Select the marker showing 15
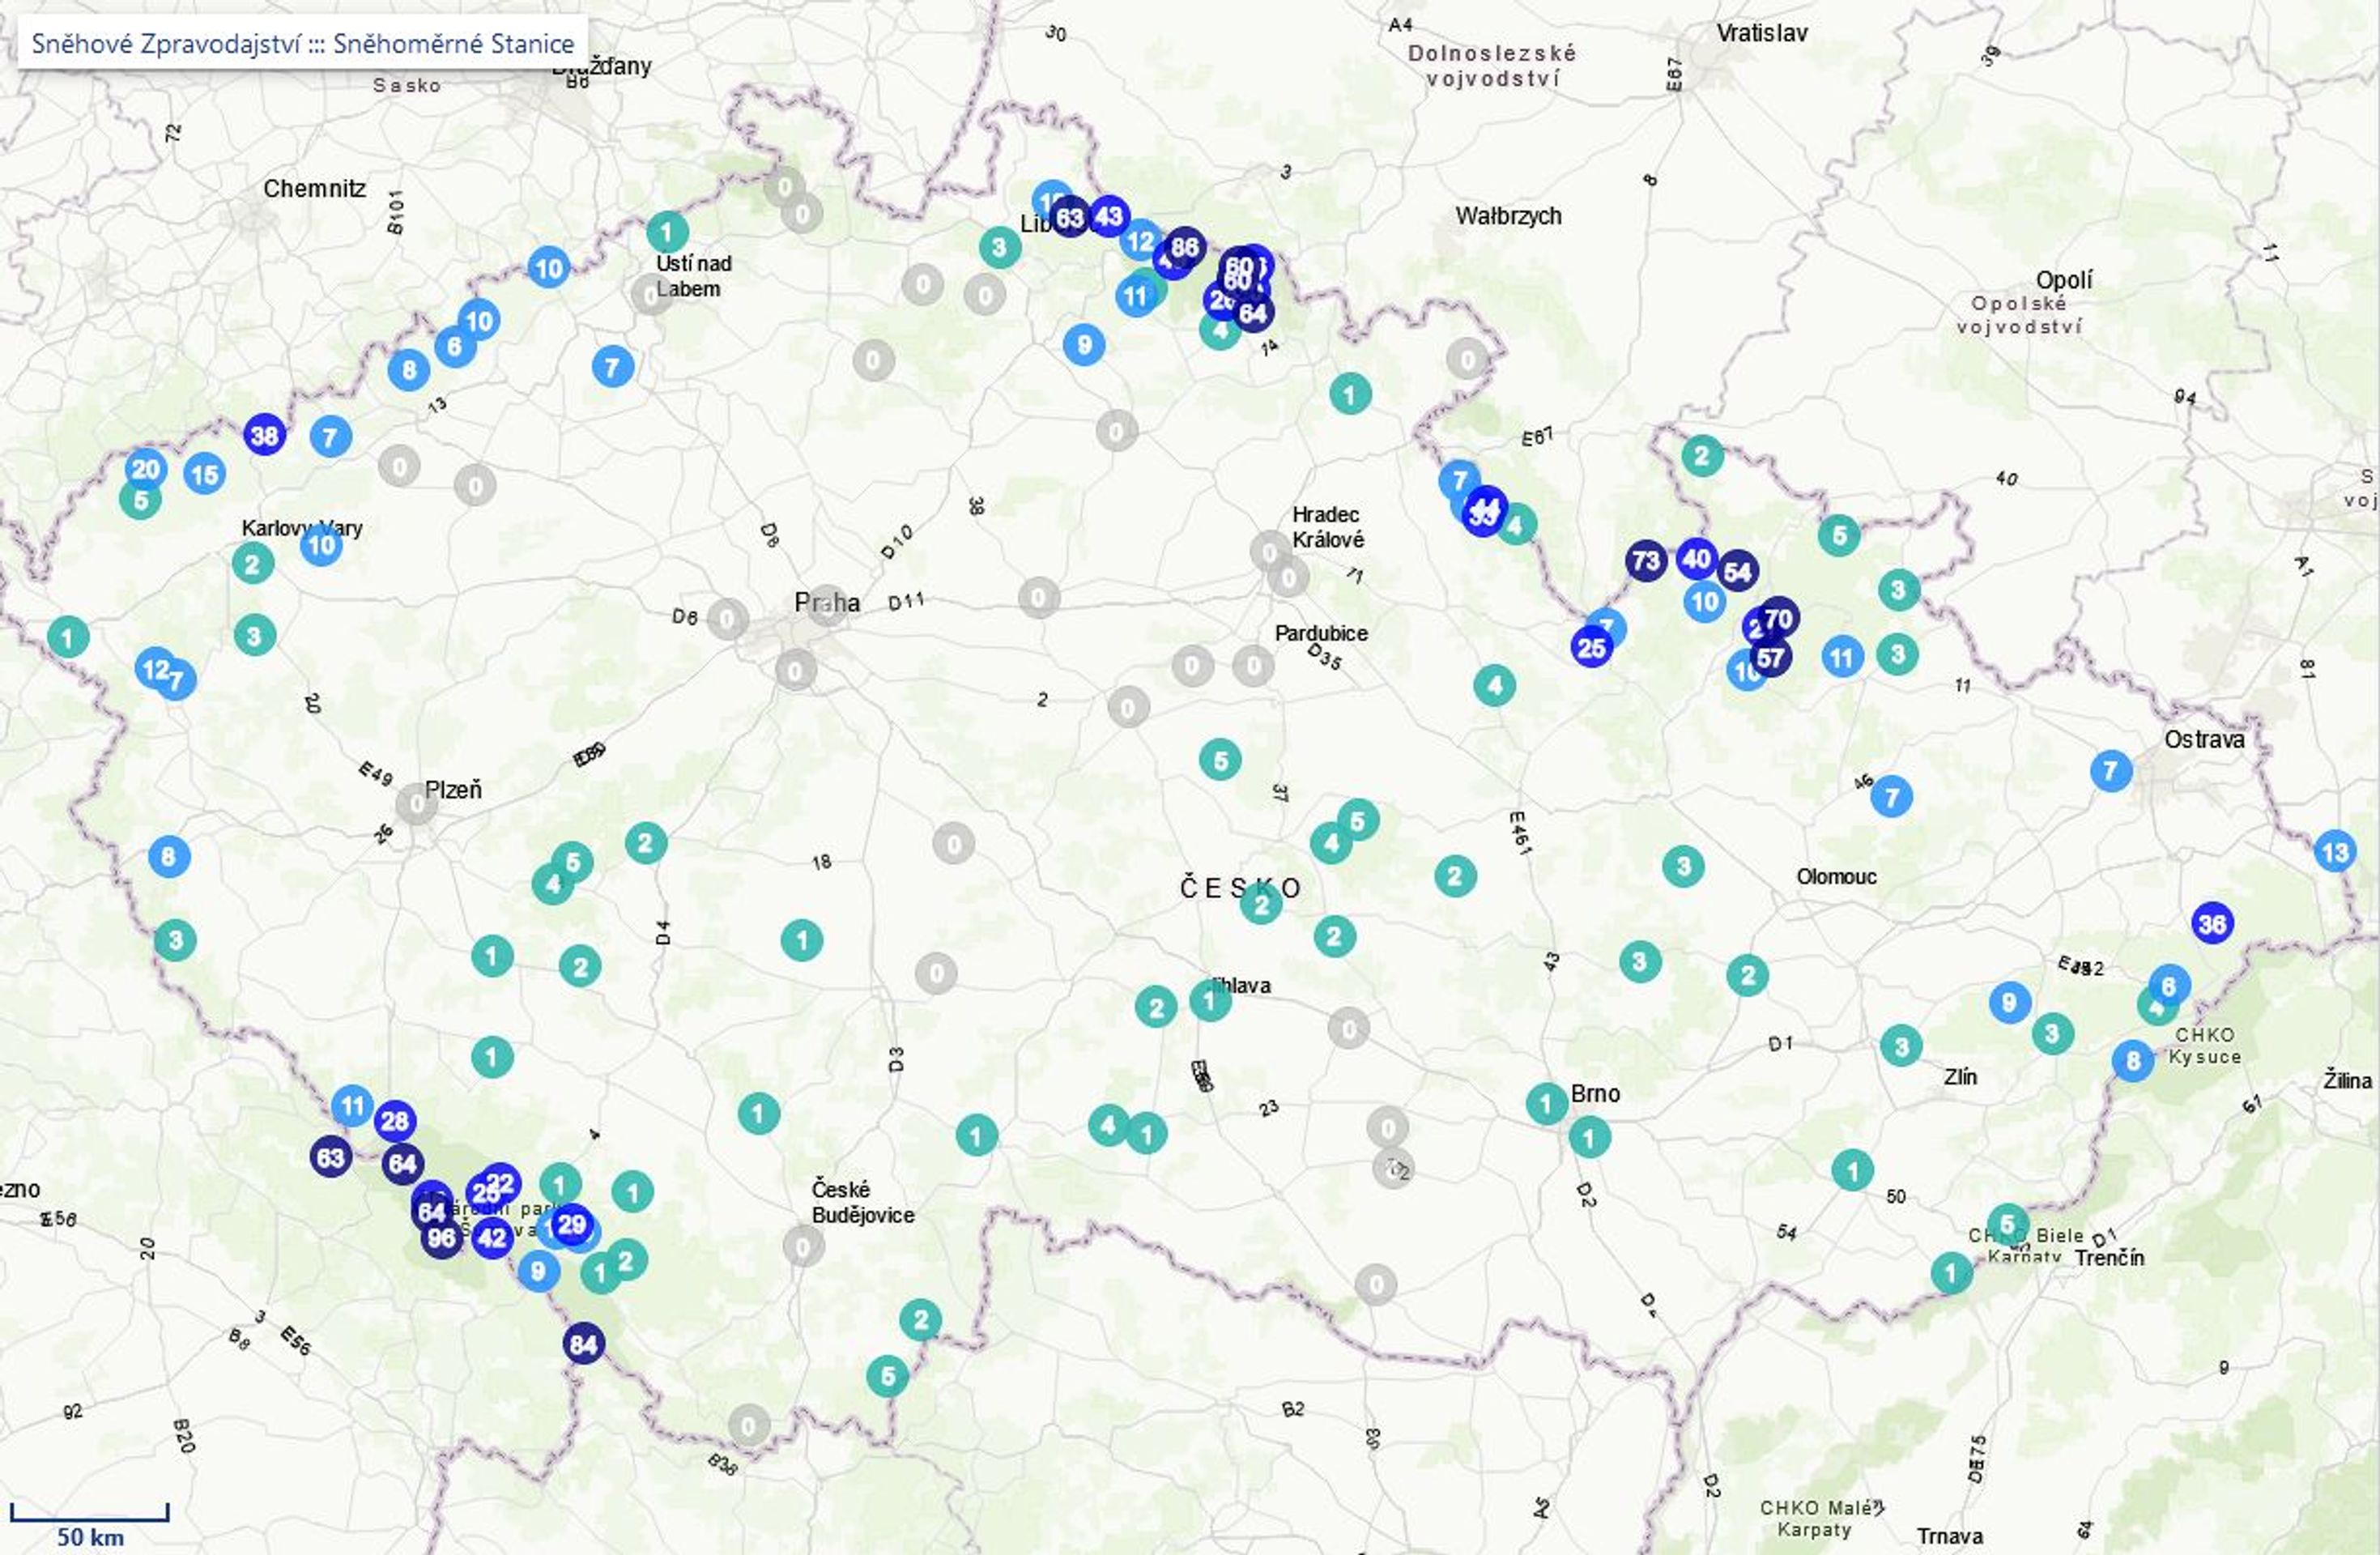Viewport: 2380px width, 1555px height. pos(205,474)
